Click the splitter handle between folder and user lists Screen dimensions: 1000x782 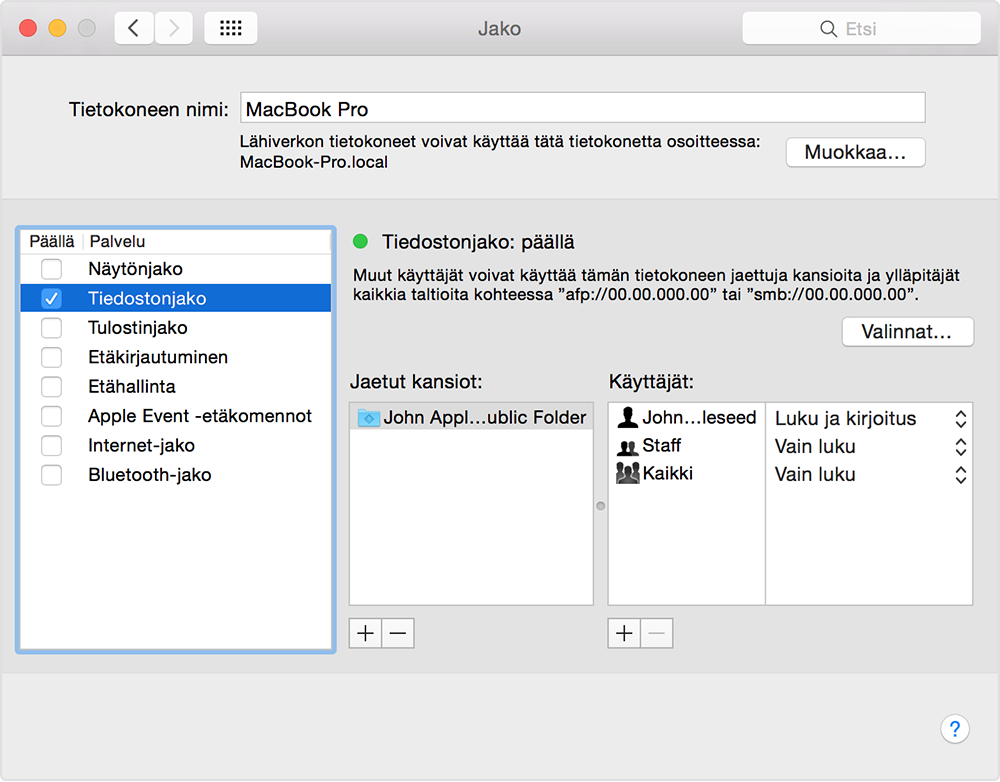[600, 506]
